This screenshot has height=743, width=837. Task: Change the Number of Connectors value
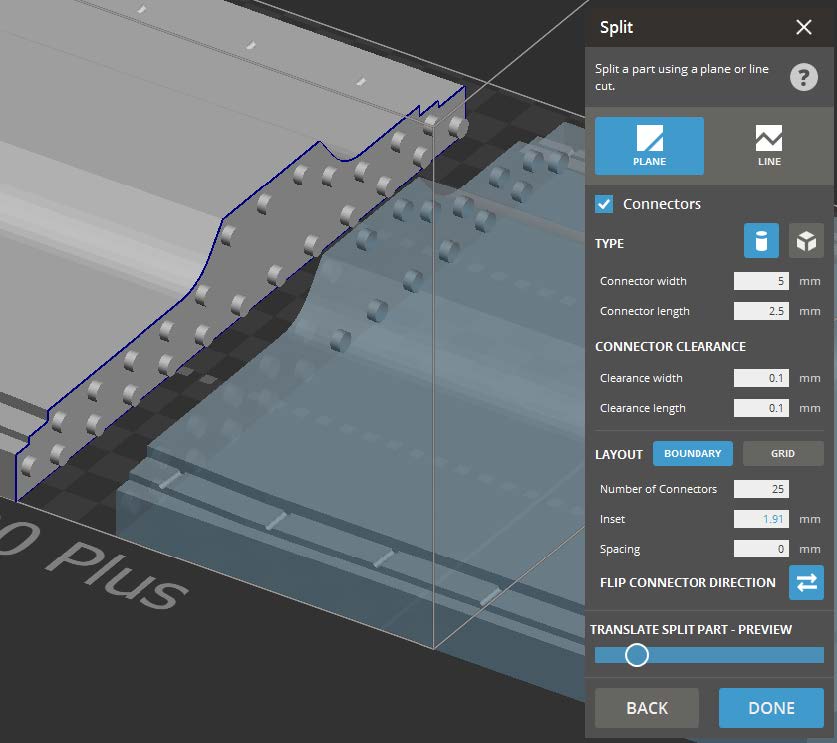tap(760, 489)
